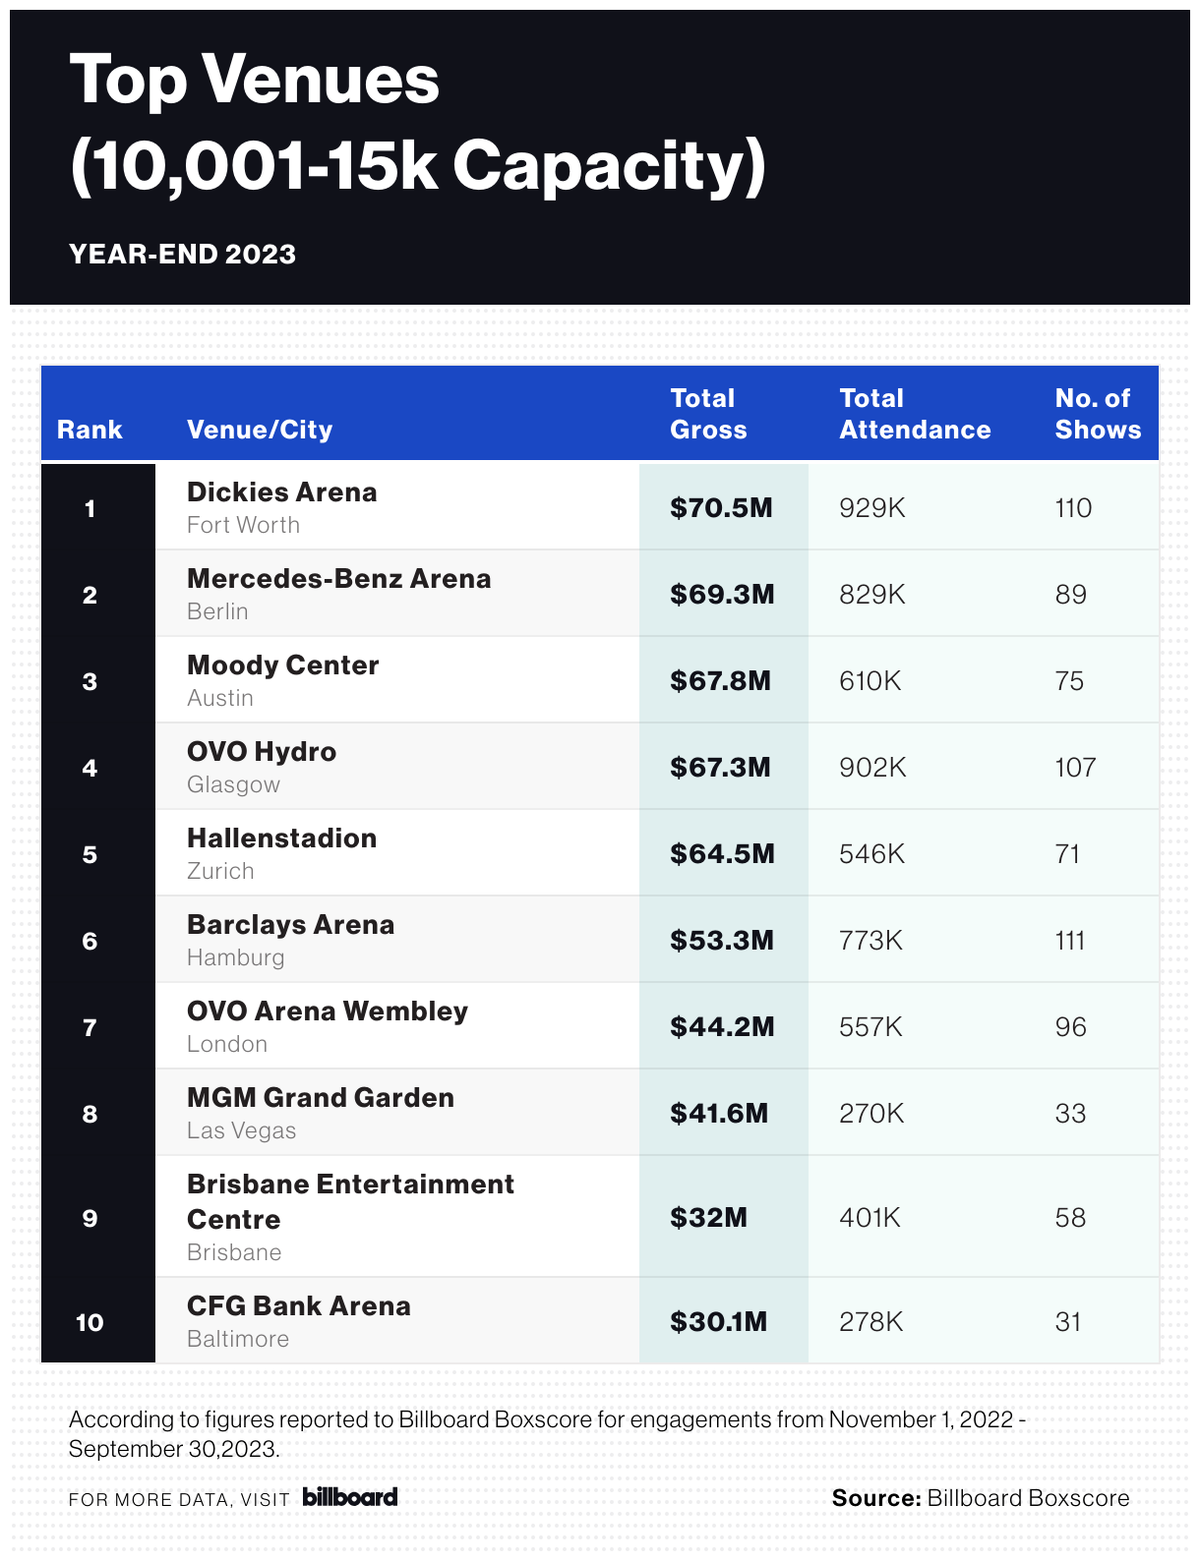Click the 89 shows value
The height and width of the screenshot is (1561, 1200).
(1070, 595)
